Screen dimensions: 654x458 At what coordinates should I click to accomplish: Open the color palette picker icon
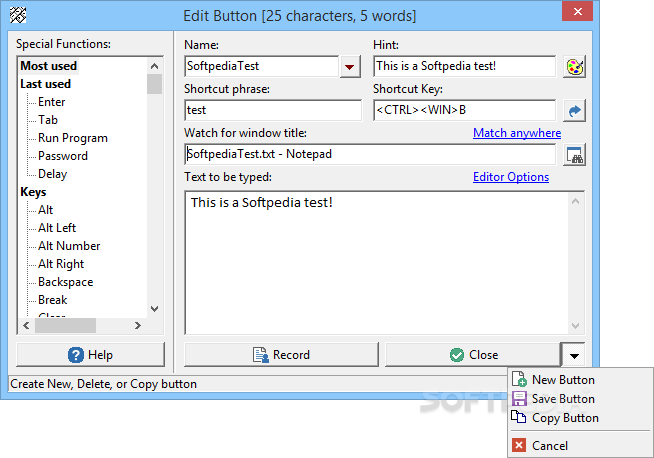click(574, 66)
